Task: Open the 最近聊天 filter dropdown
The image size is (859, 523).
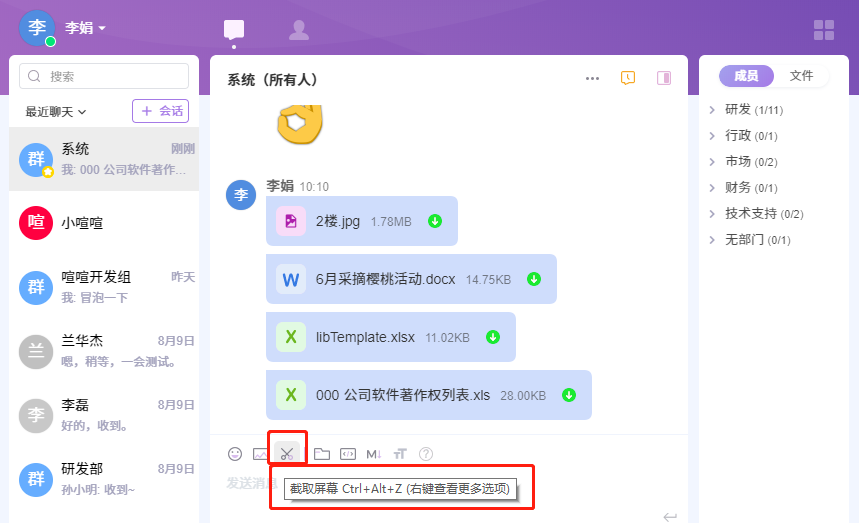Action: pyautogui.click(x=56, y=111)
